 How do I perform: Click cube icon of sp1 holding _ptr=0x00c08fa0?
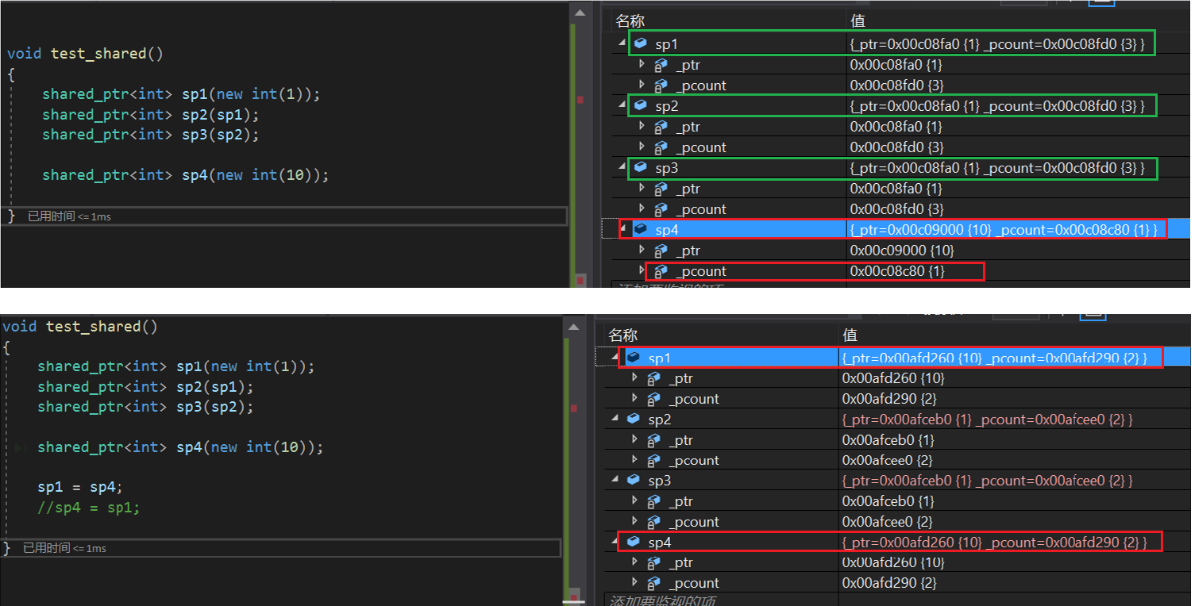[640, 43]
